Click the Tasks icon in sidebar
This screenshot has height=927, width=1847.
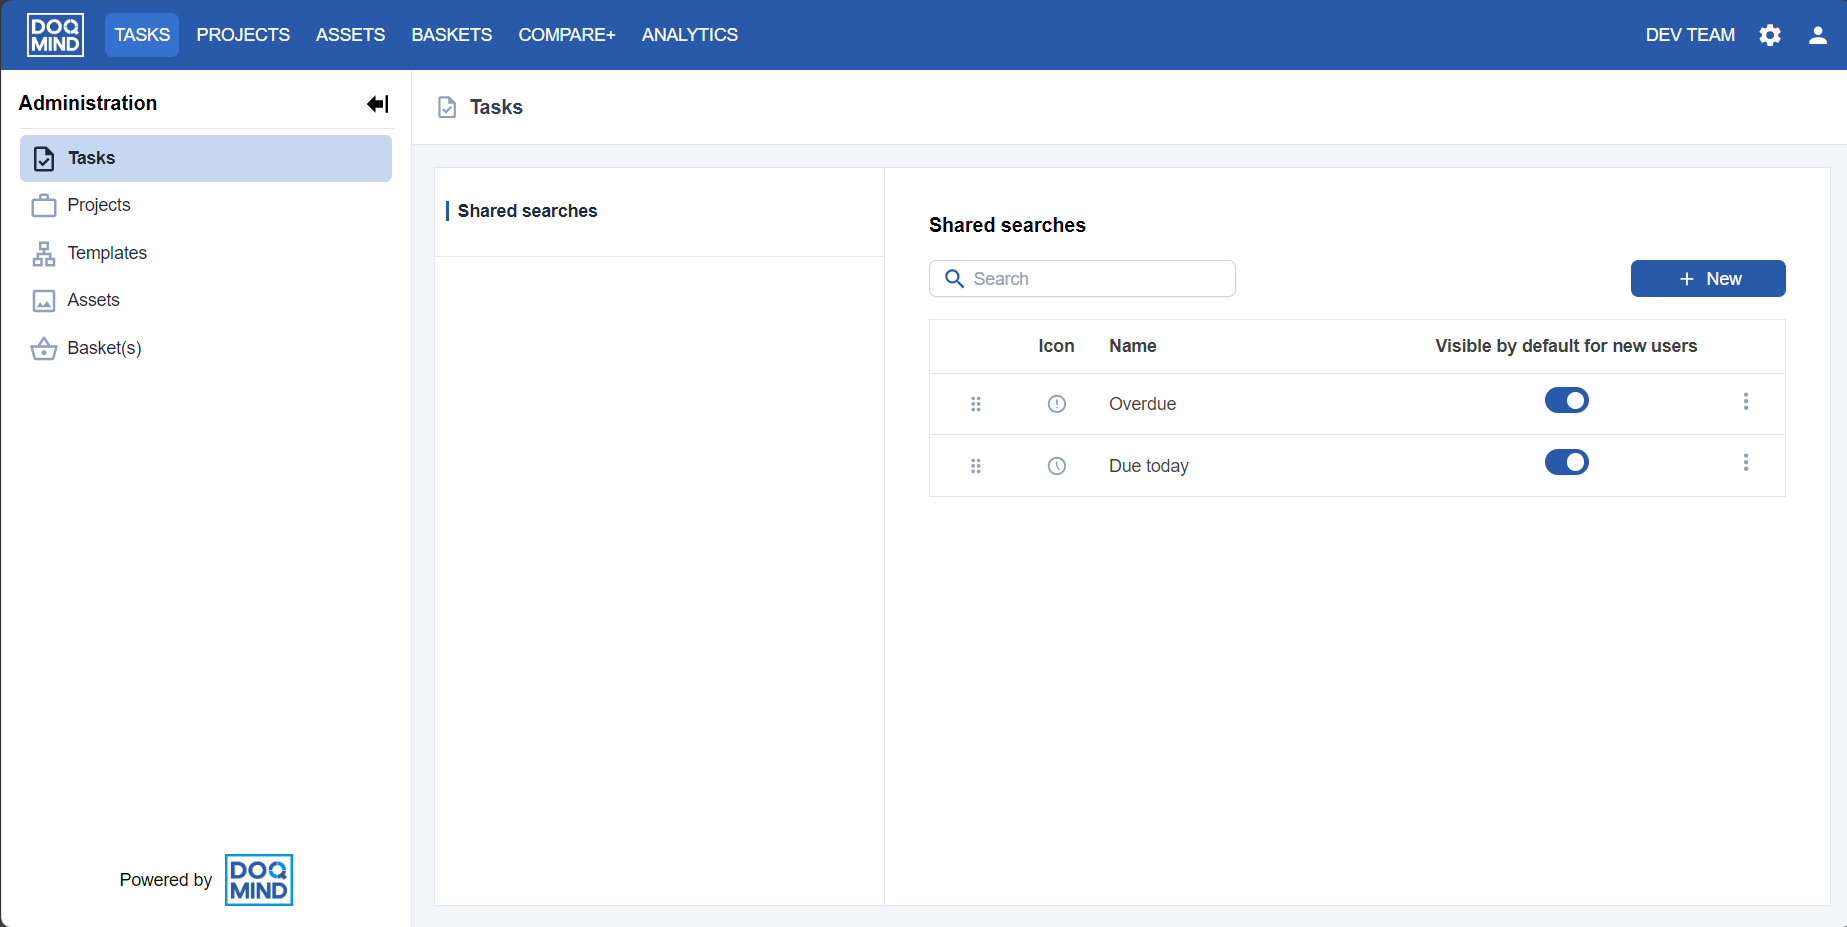(x=44, y=158)
